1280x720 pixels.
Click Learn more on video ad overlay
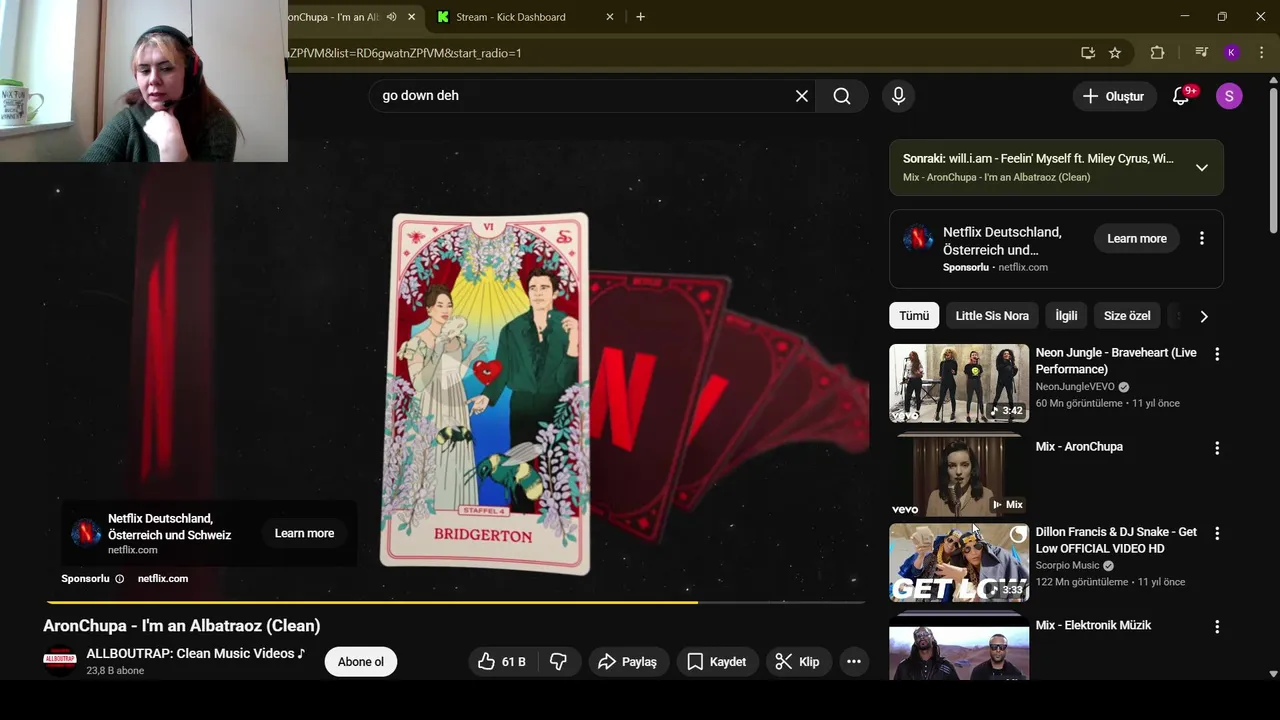(x=305, y=533)
